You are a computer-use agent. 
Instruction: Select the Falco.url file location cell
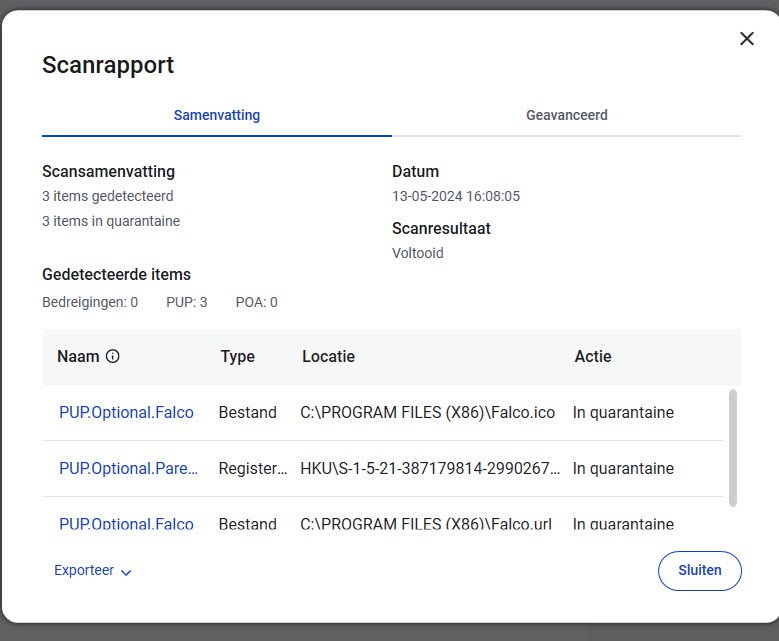426,523
